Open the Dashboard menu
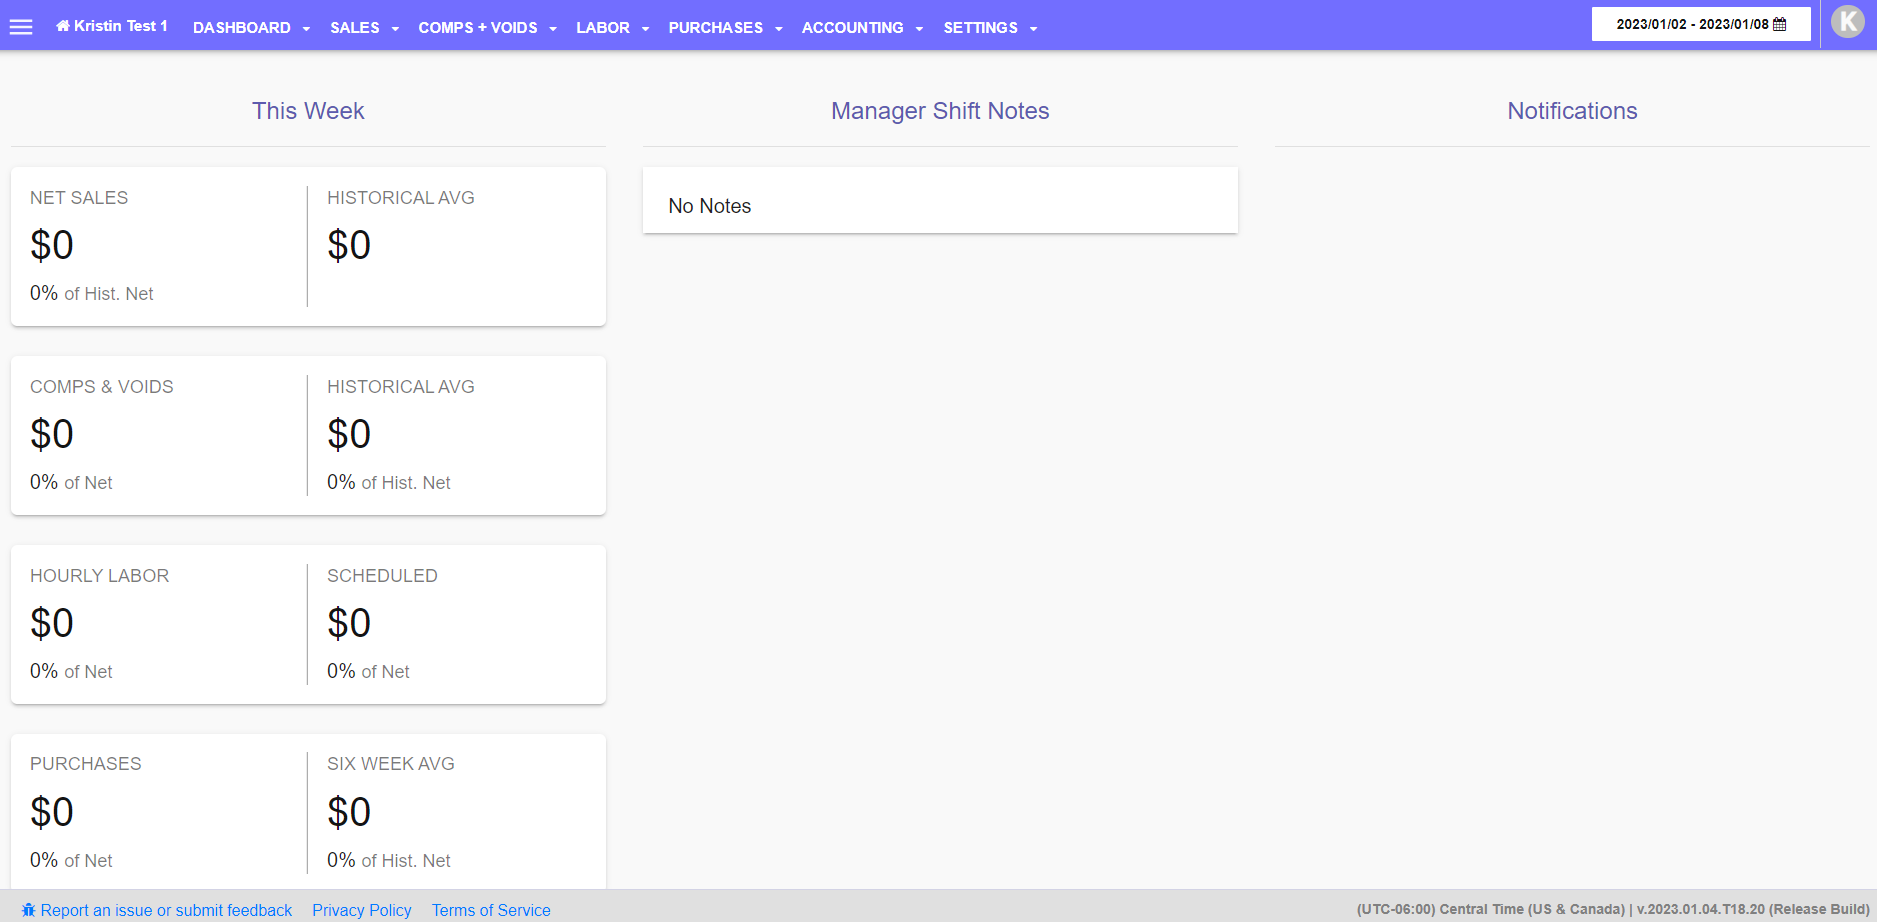This screenshot has width=1877, height=922. 242,28
